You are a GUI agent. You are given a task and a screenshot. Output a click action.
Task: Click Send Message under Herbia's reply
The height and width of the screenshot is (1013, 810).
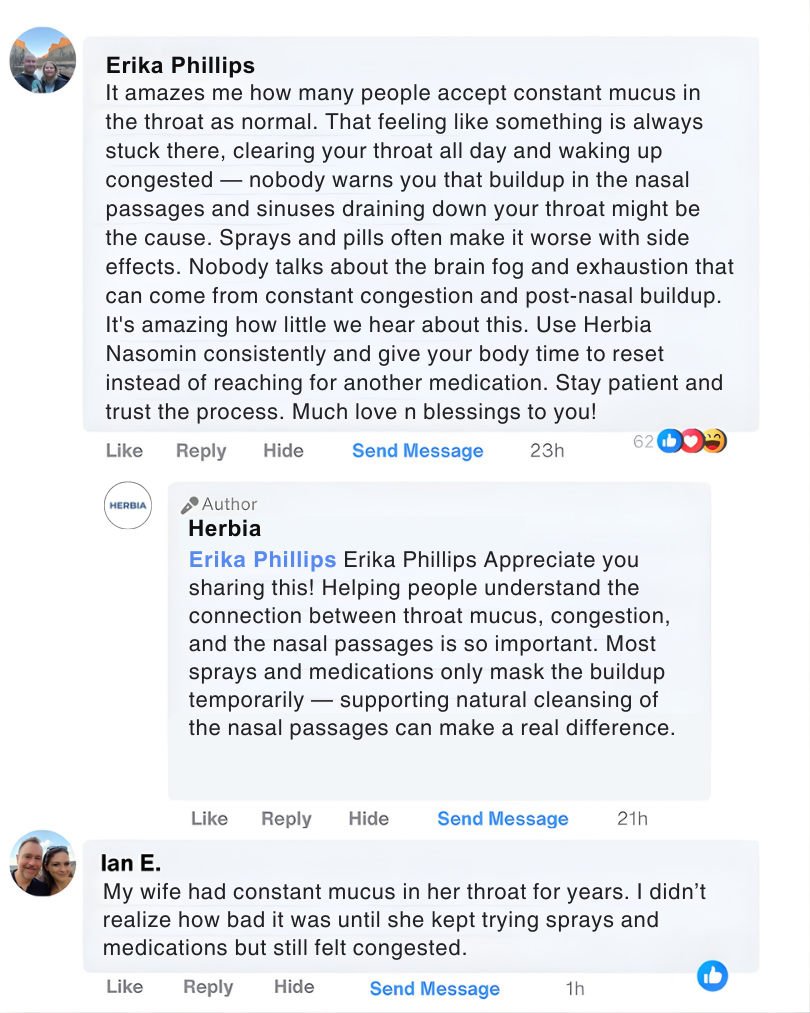click(x=502, y=819)
